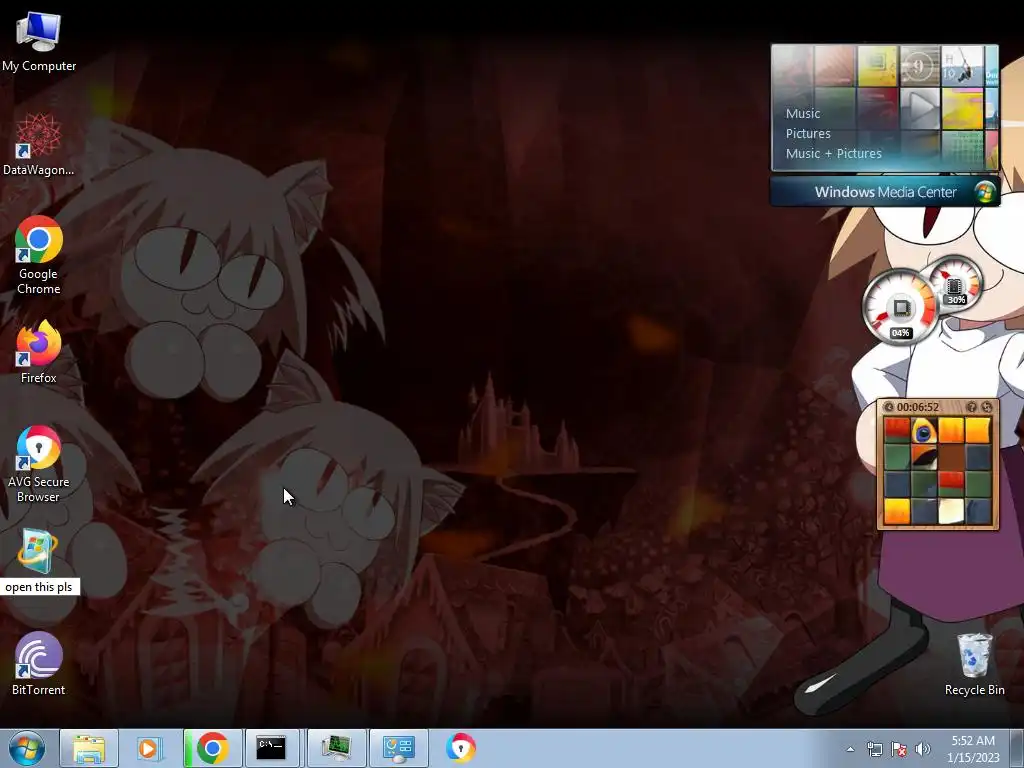This screenshot has height=768, width=1024.
Task: Open the network tray icon
Action: pos(874,749)
